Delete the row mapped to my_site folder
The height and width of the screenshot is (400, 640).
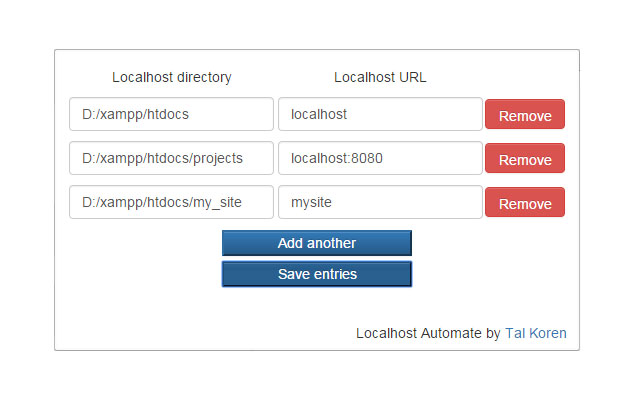pos(525,203)
